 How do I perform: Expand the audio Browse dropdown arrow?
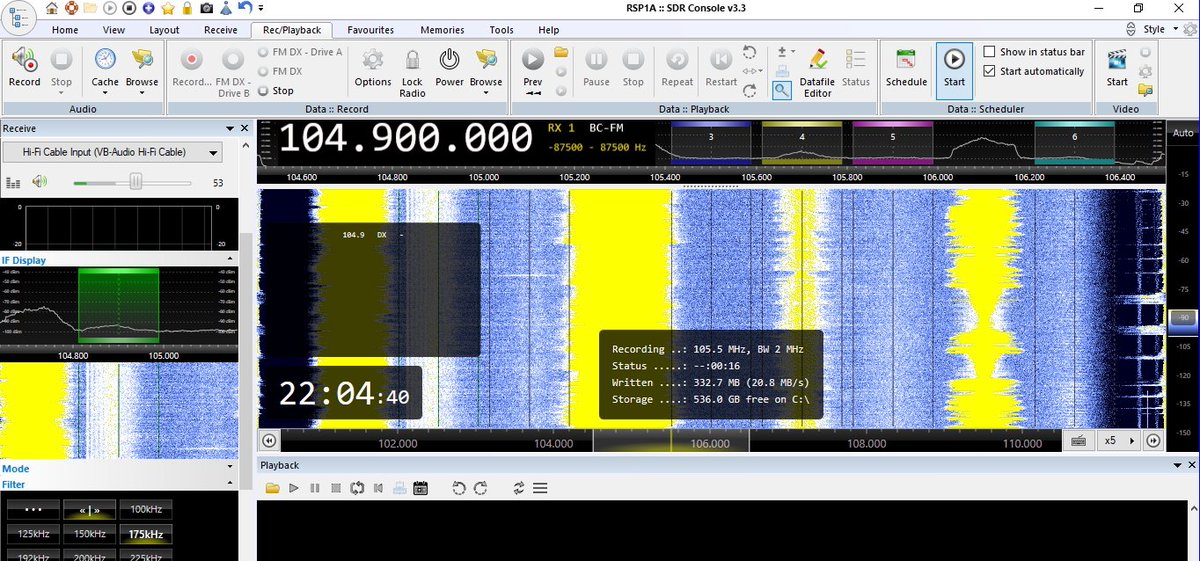[142, 93]
